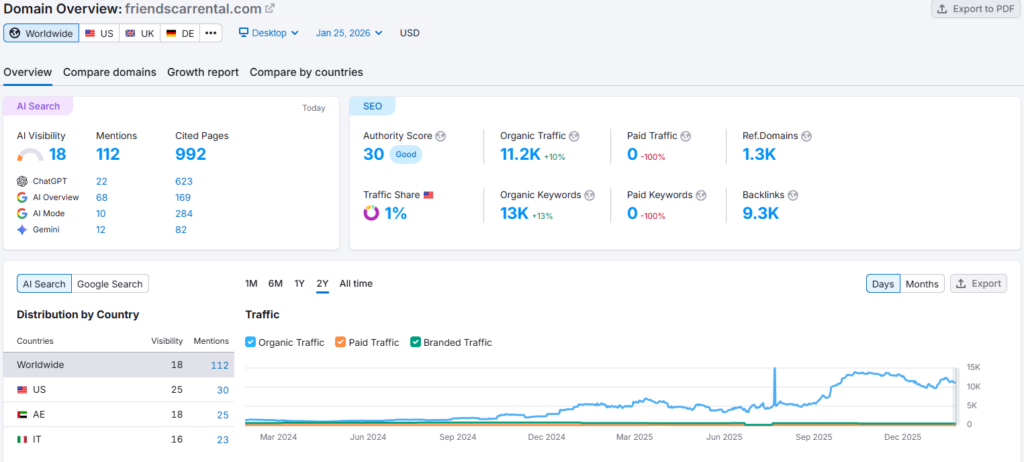Uncheck the Organic Traffic checkbox

[x=251, y=342]
